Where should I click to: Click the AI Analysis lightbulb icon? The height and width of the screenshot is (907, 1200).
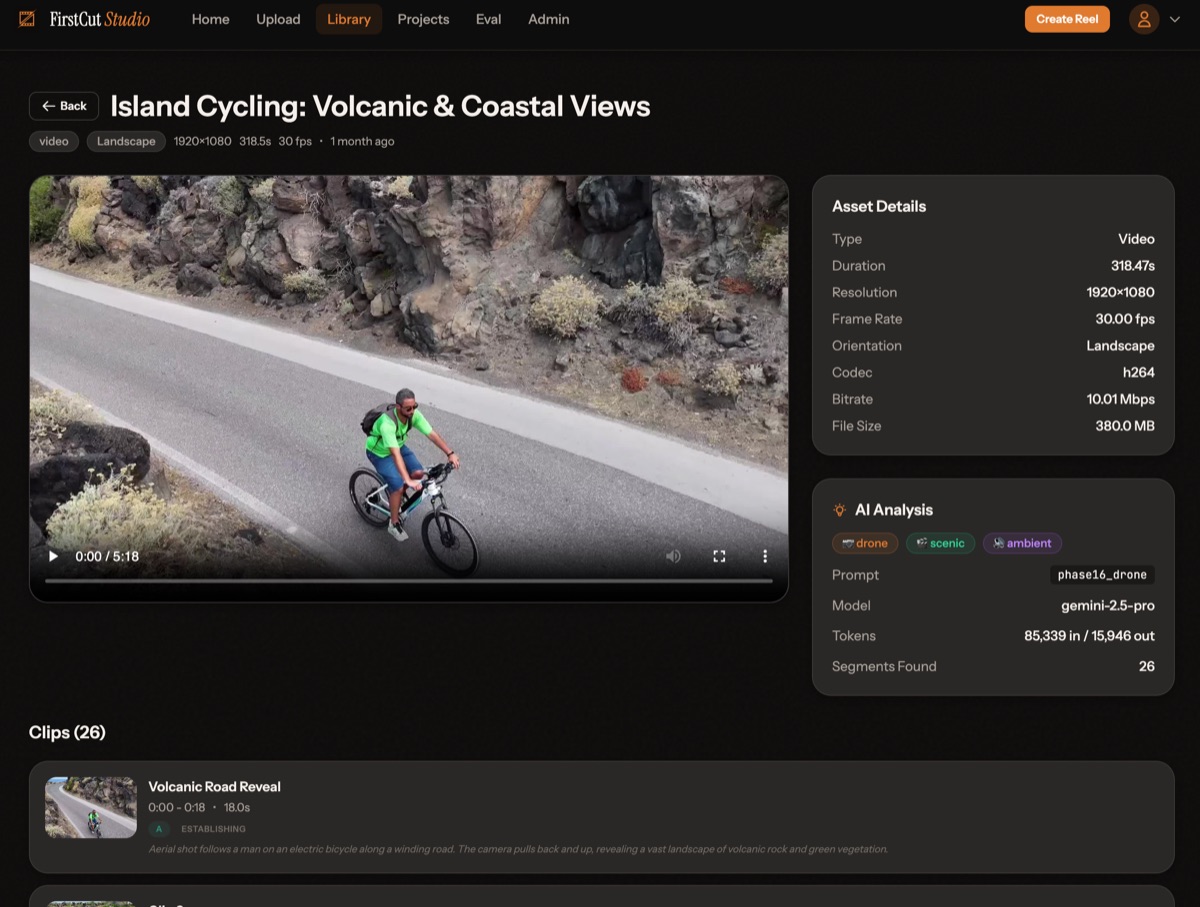point(839,509)
